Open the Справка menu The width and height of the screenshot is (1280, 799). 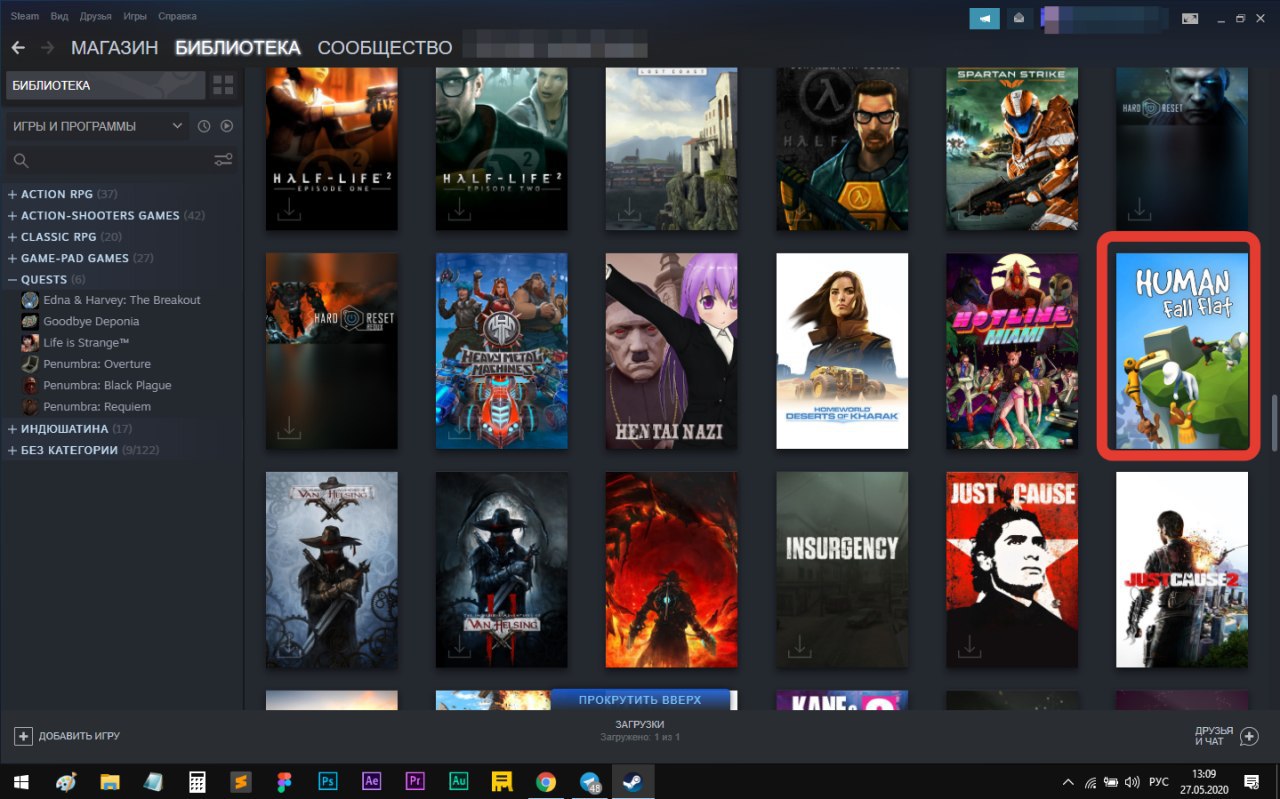(x=177, y=17)
